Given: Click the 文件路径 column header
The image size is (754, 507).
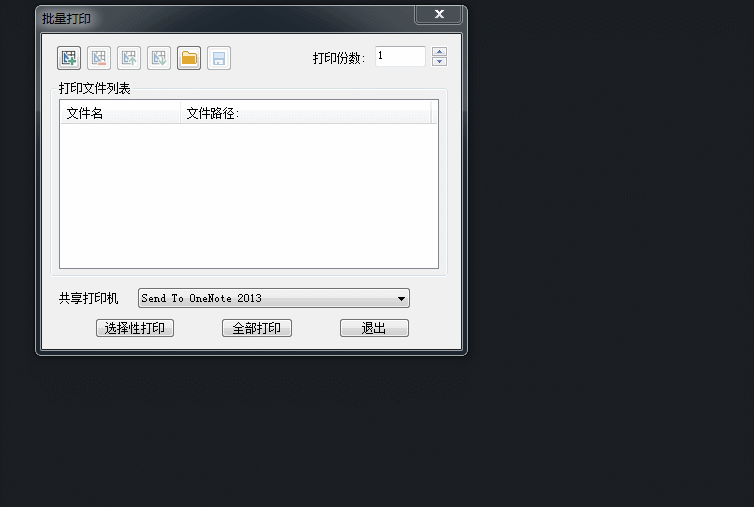Looking at the screenshot, I should (305, 113).
